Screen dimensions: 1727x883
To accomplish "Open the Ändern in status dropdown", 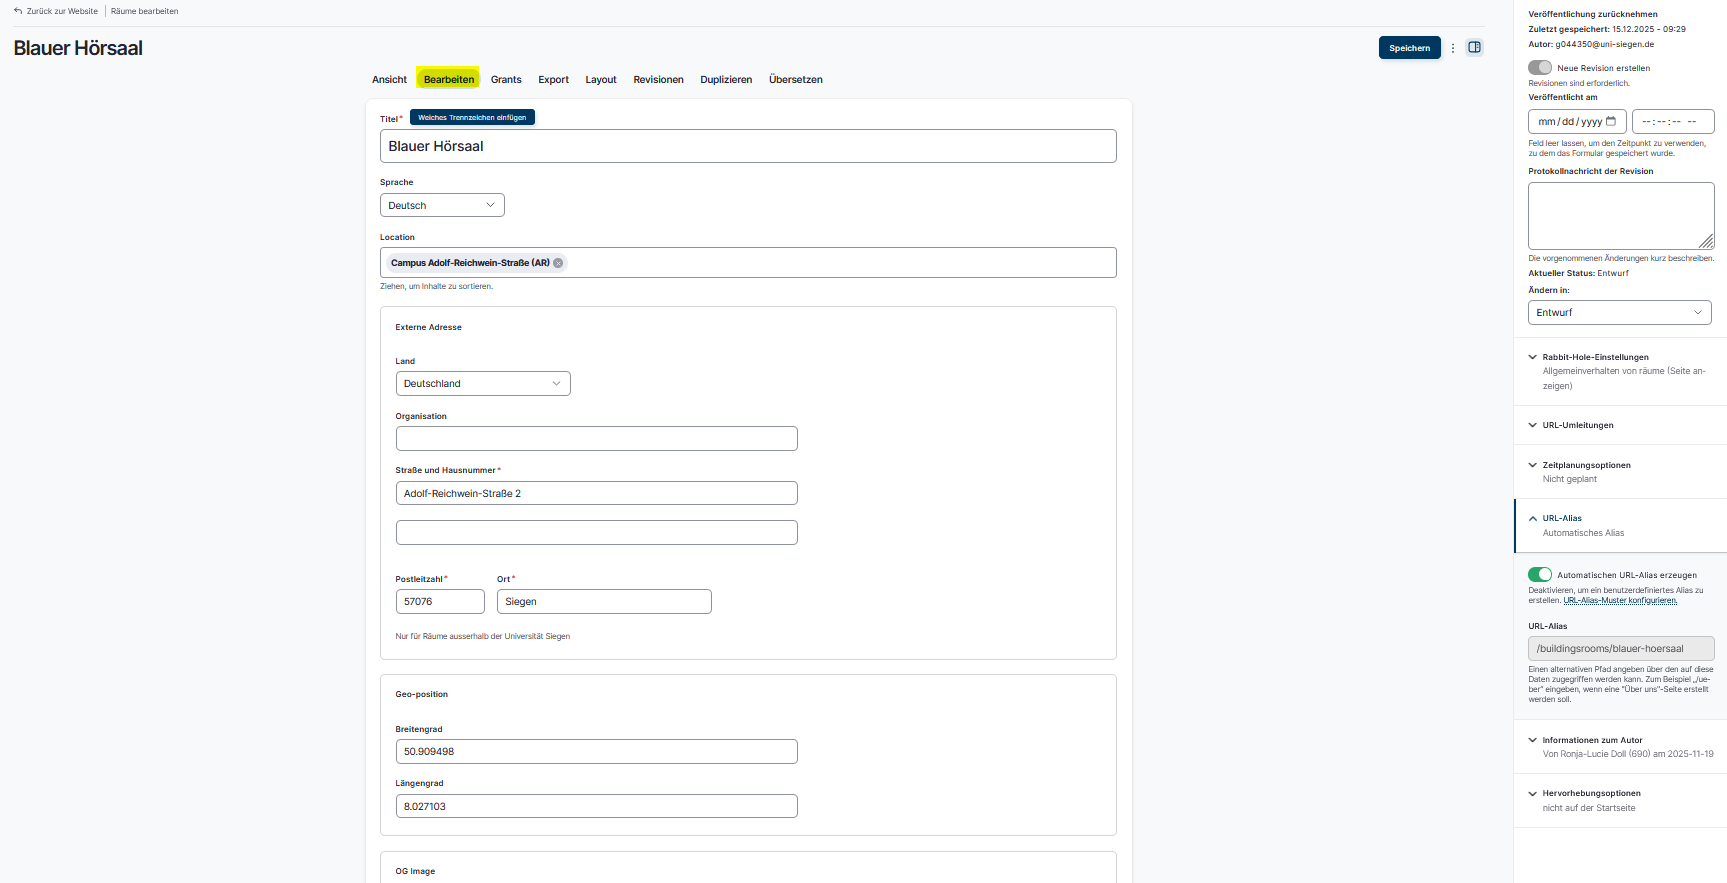I will (1619, 313).
